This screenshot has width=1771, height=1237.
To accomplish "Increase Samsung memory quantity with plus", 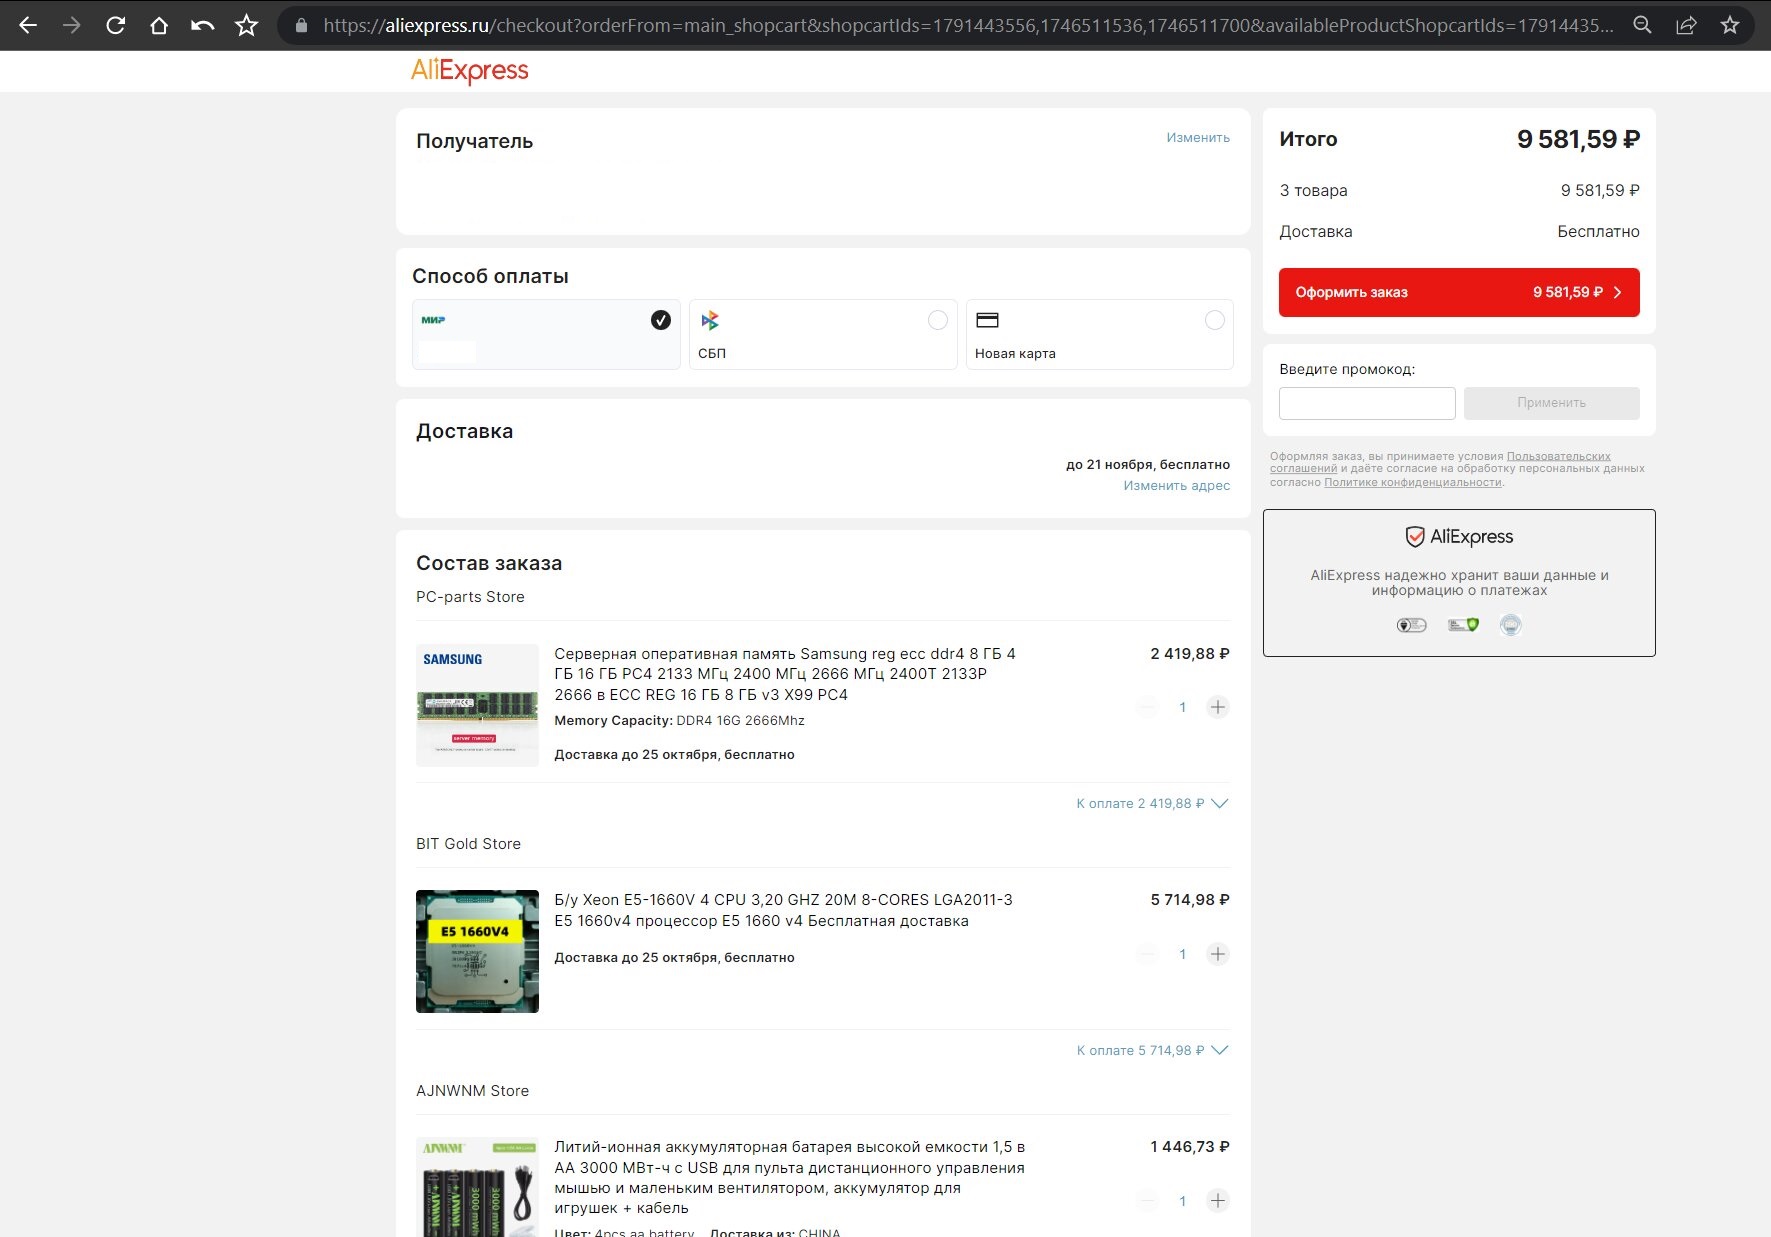I will [x=1218, y=707].
